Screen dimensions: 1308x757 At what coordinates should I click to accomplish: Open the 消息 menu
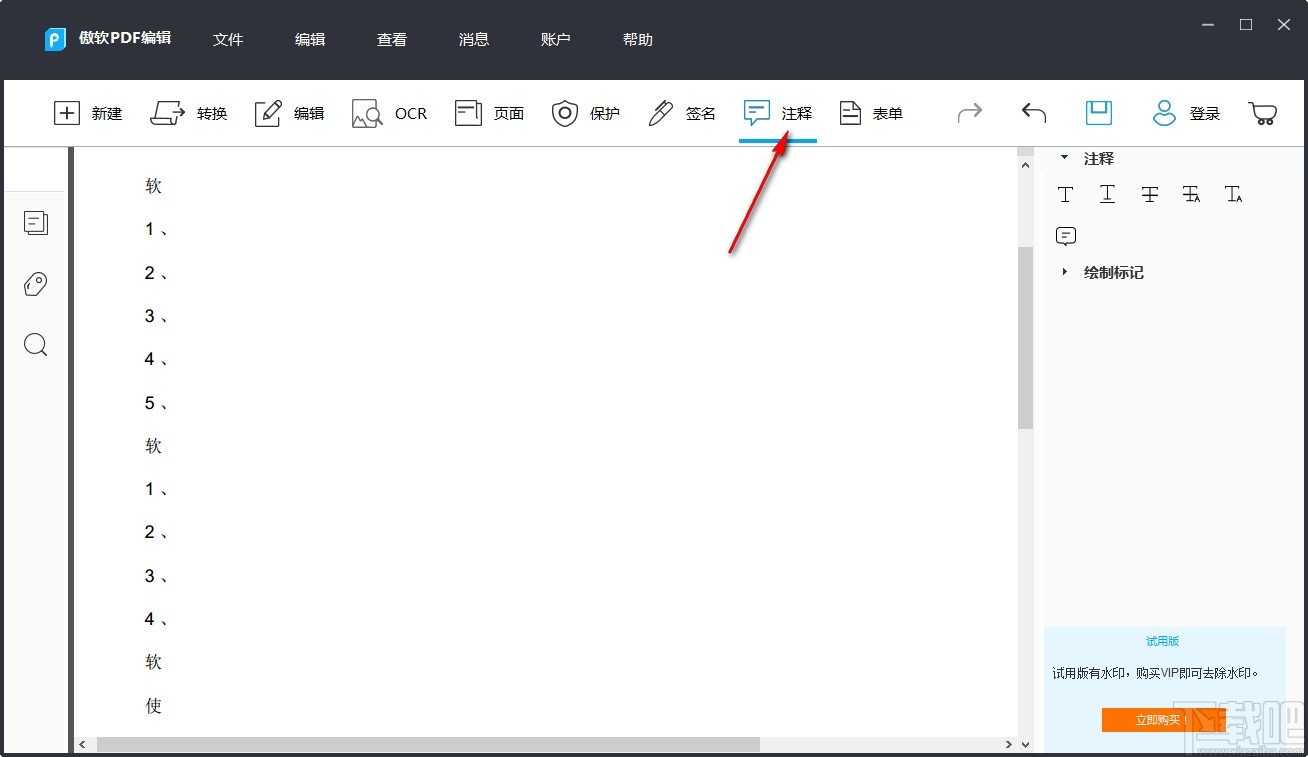point(474,40)
